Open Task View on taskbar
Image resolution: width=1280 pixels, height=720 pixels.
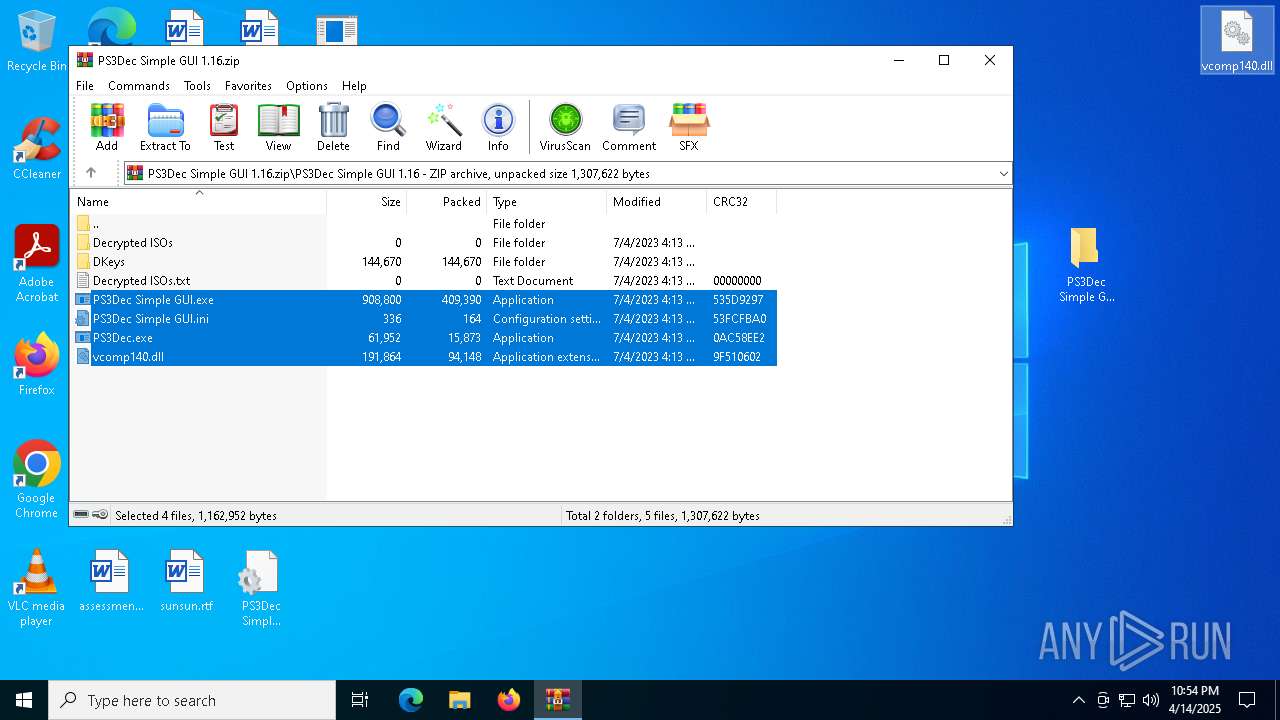tap(360, 700)
